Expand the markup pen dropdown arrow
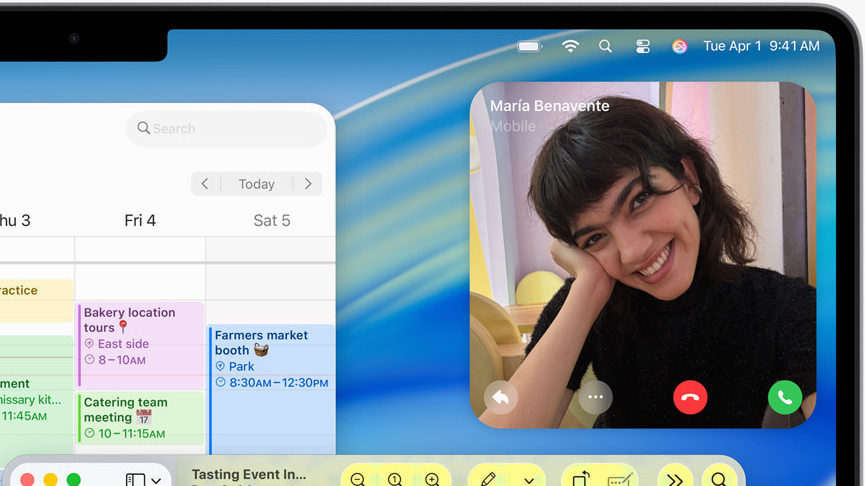This screenshot has width=865, height=486. click(x=528, y=479)
